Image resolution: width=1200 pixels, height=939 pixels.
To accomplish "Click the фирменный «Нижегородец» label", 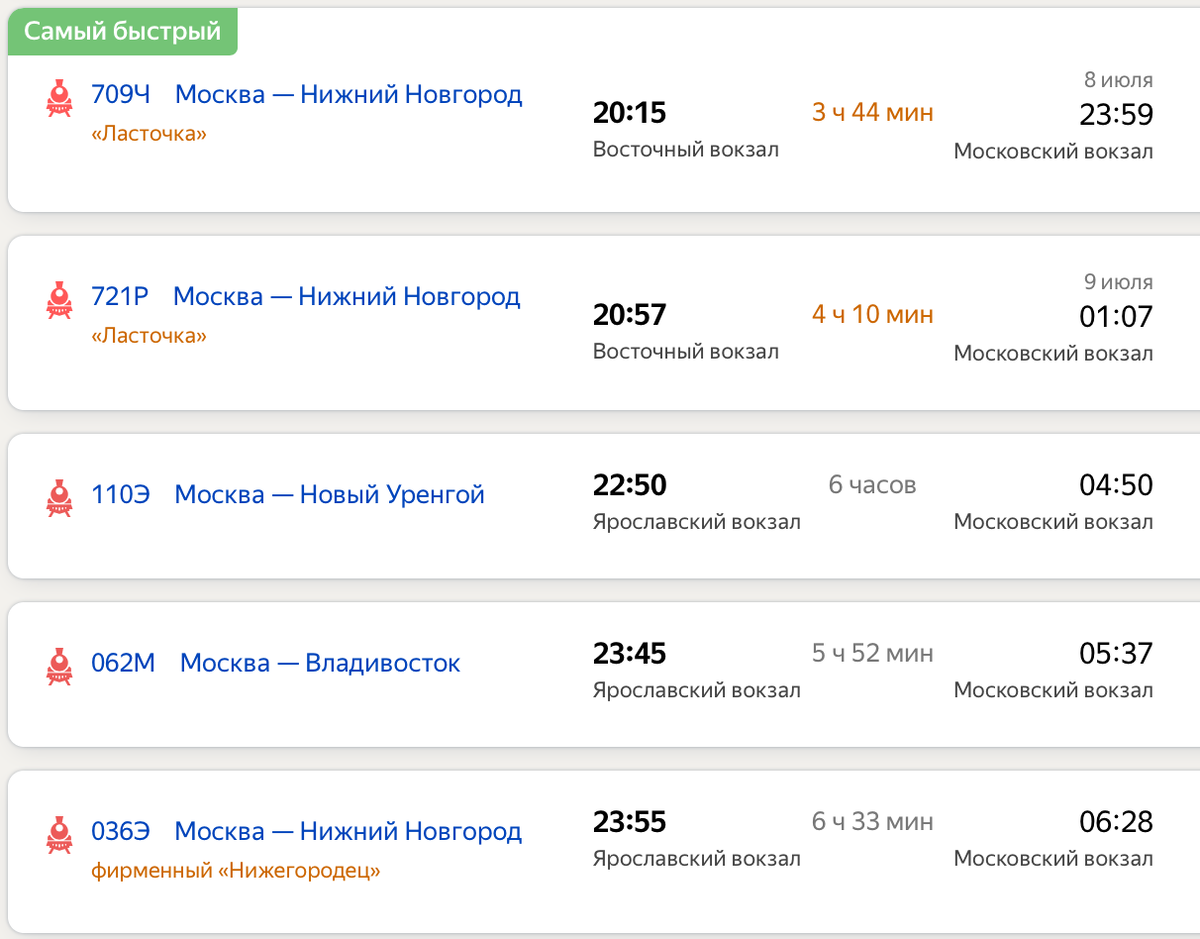I will (236, 871).
